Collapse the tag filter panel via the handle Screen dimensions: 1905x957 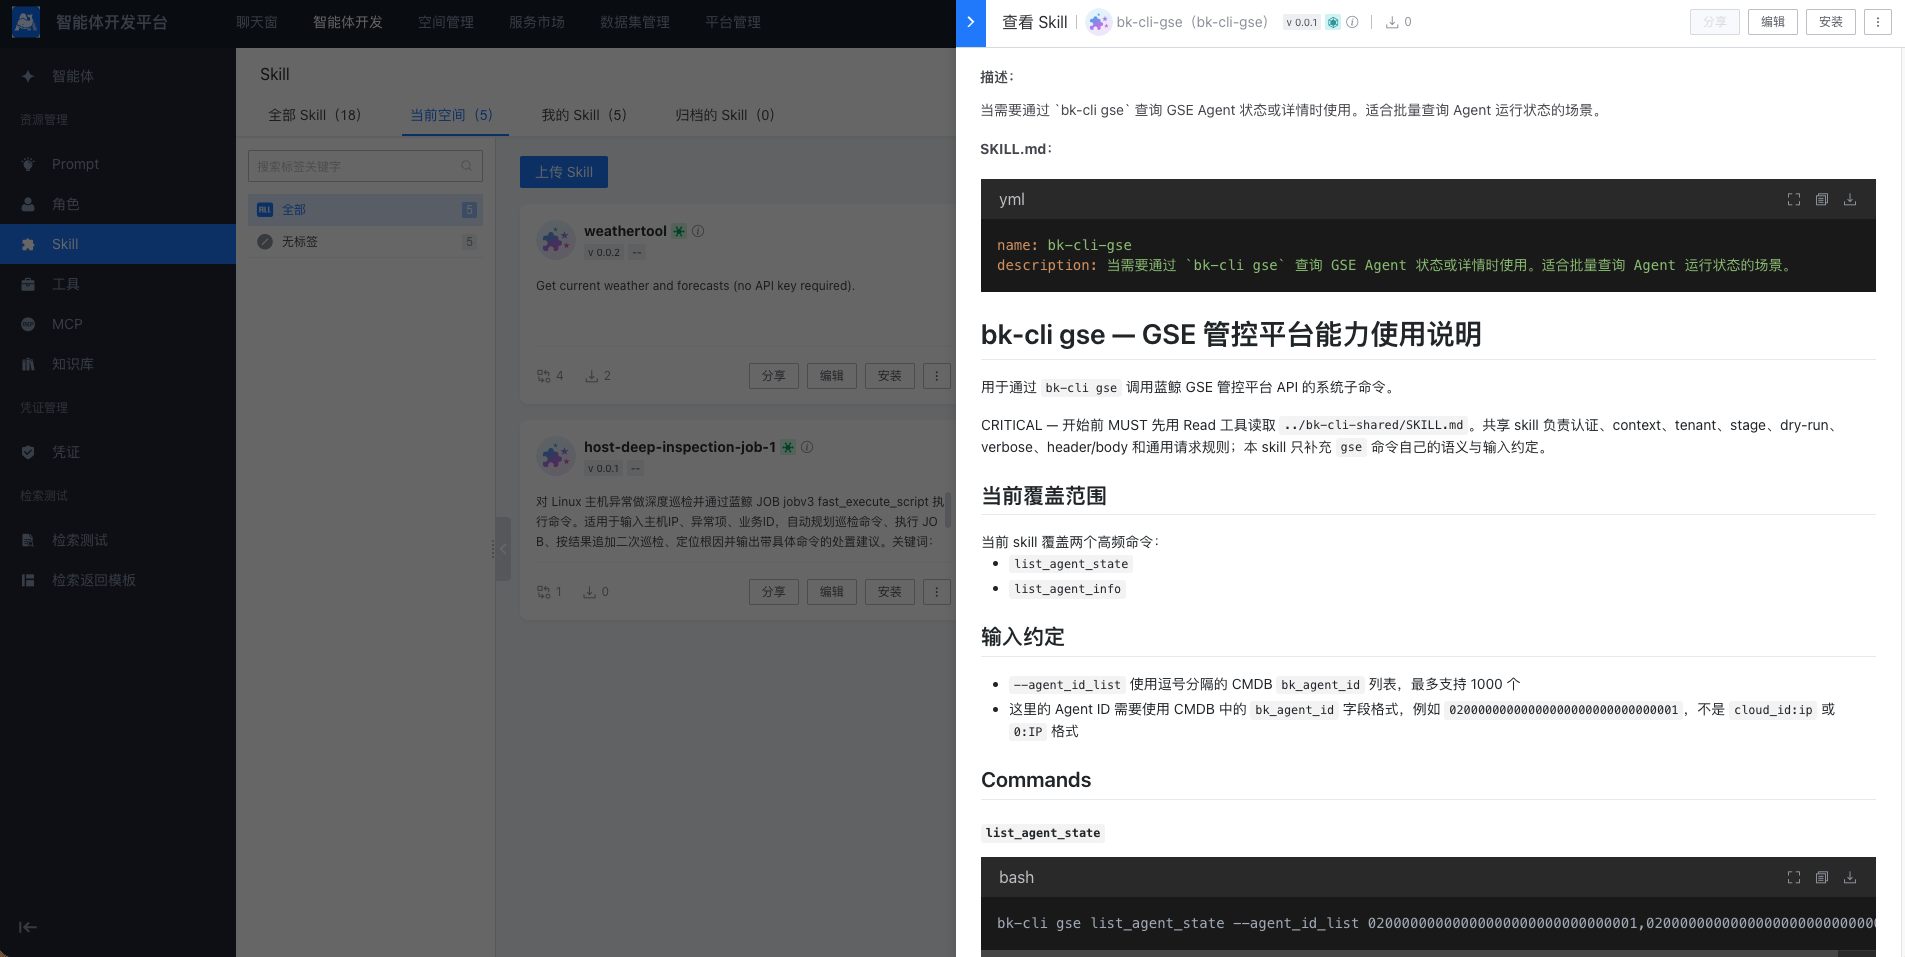click(x=503, y=548)
